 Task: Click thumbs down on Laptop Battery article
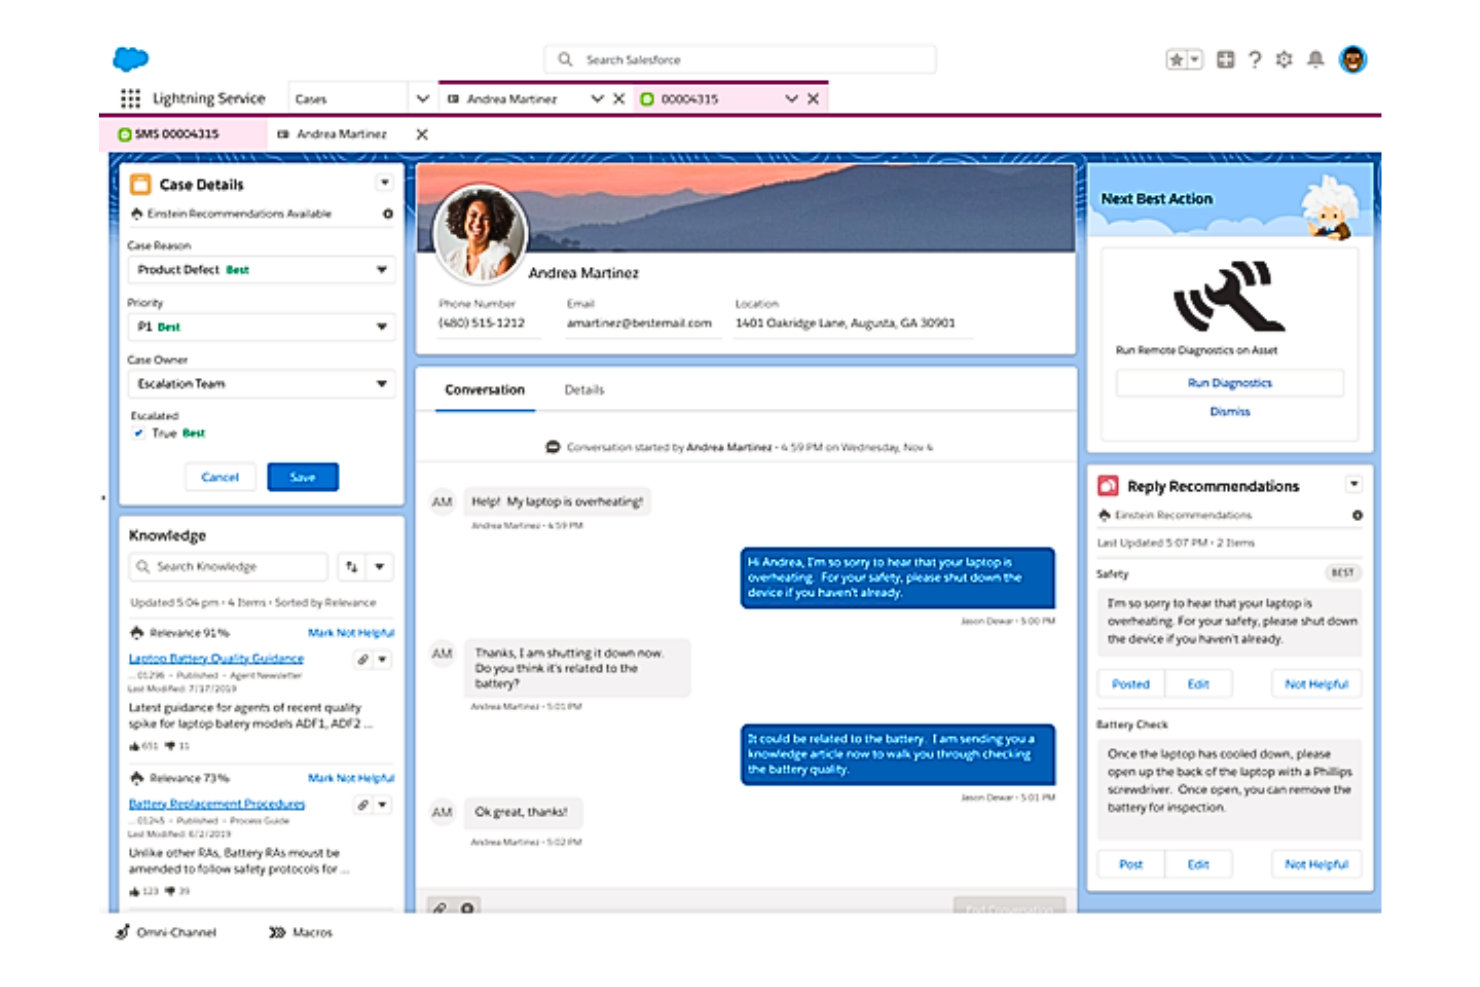tap(170, 746)
